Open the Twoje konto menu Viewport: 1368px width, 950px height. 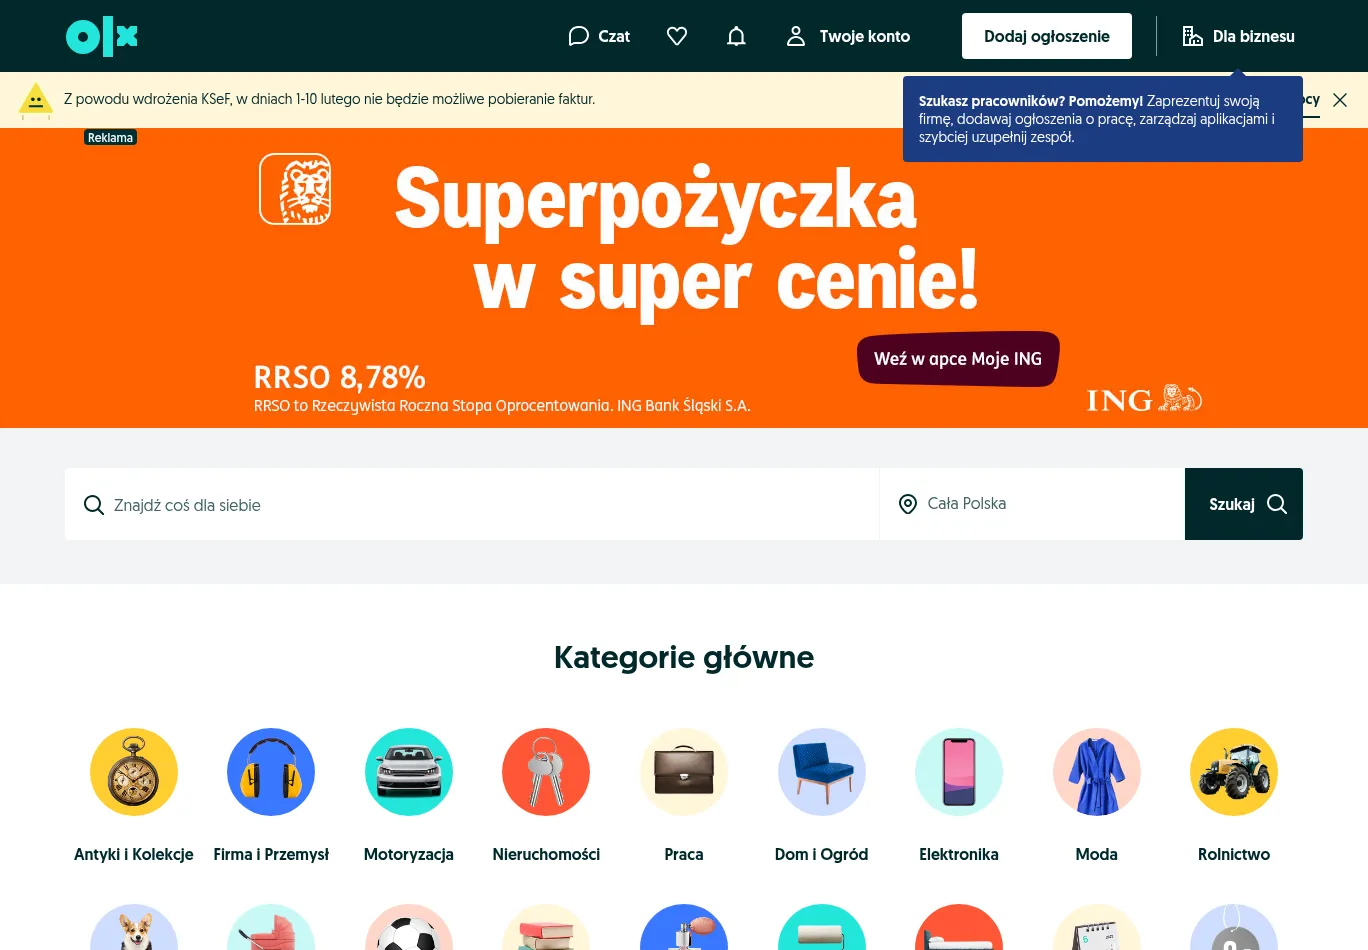(x=848, y=36)
